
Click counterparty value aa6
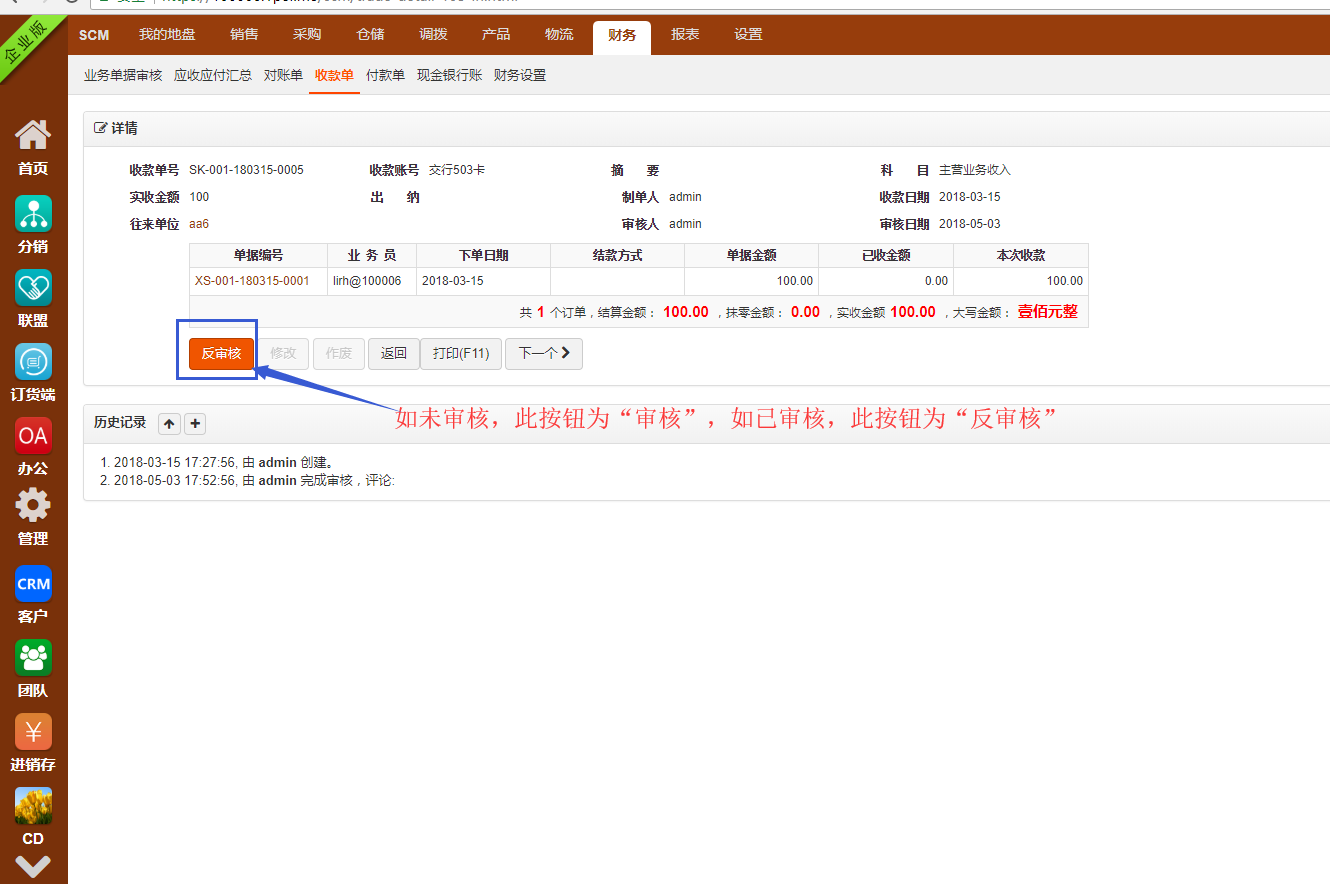point(199,224)
